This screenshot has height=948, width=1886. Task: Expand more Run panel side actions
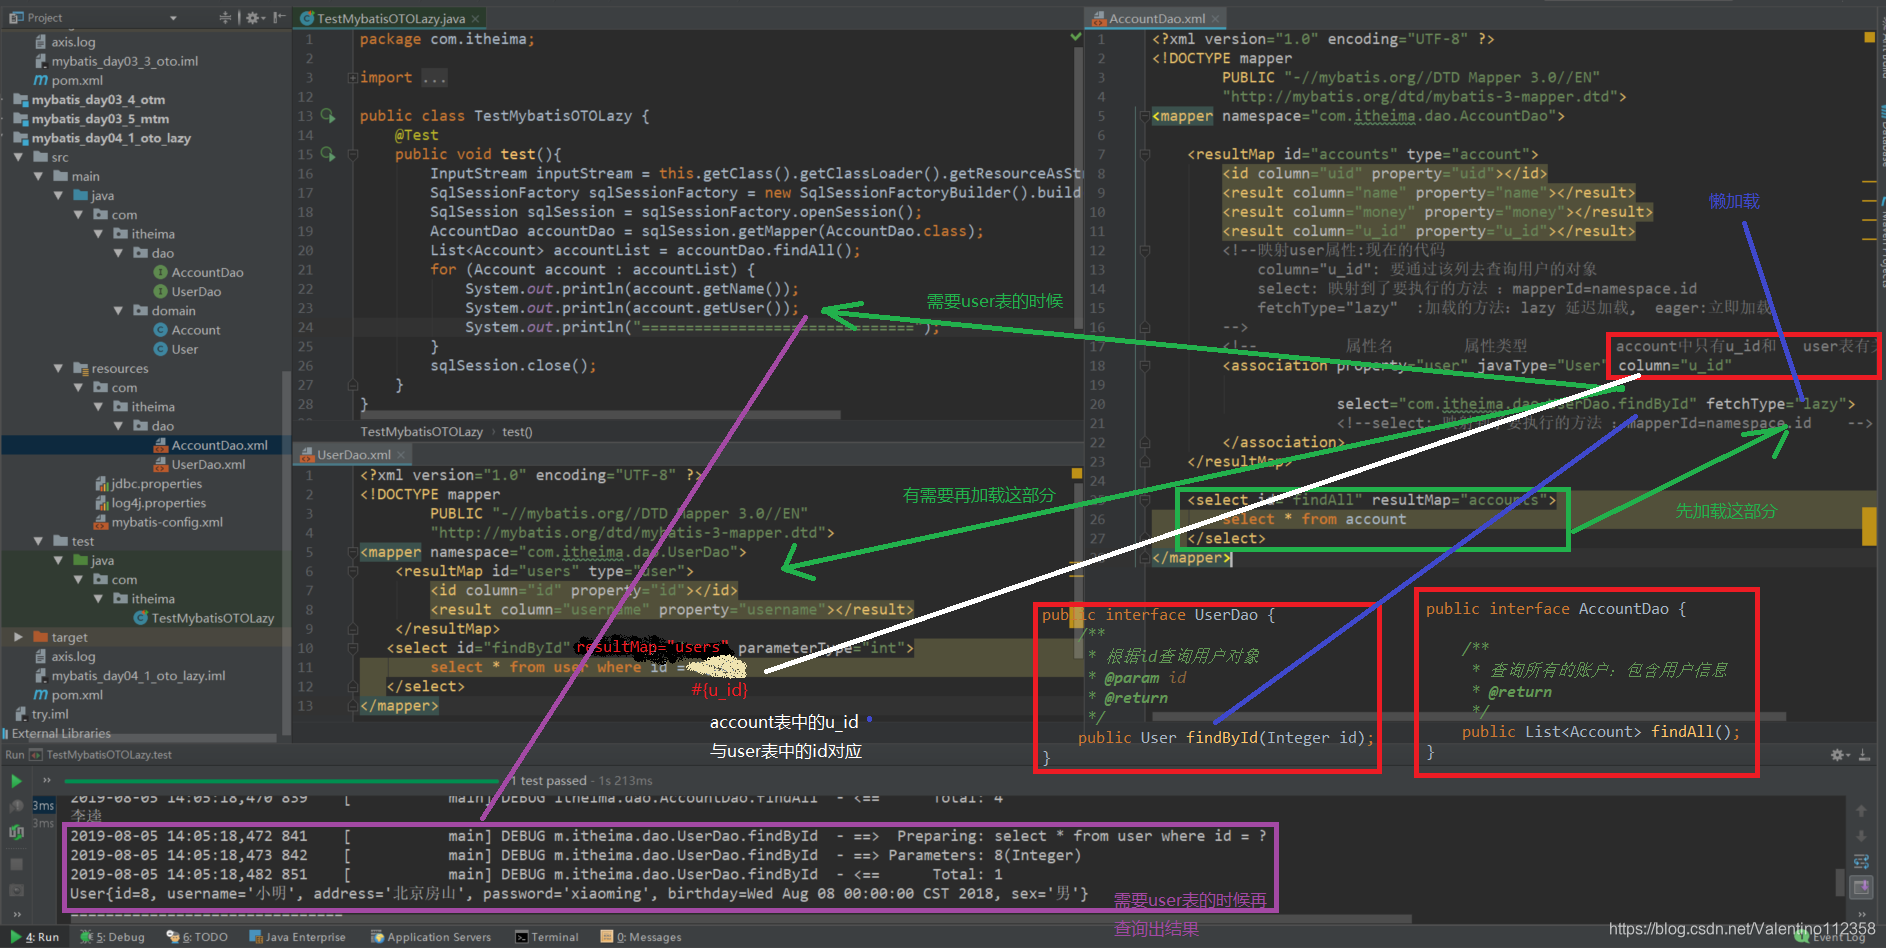pos(16,913)
